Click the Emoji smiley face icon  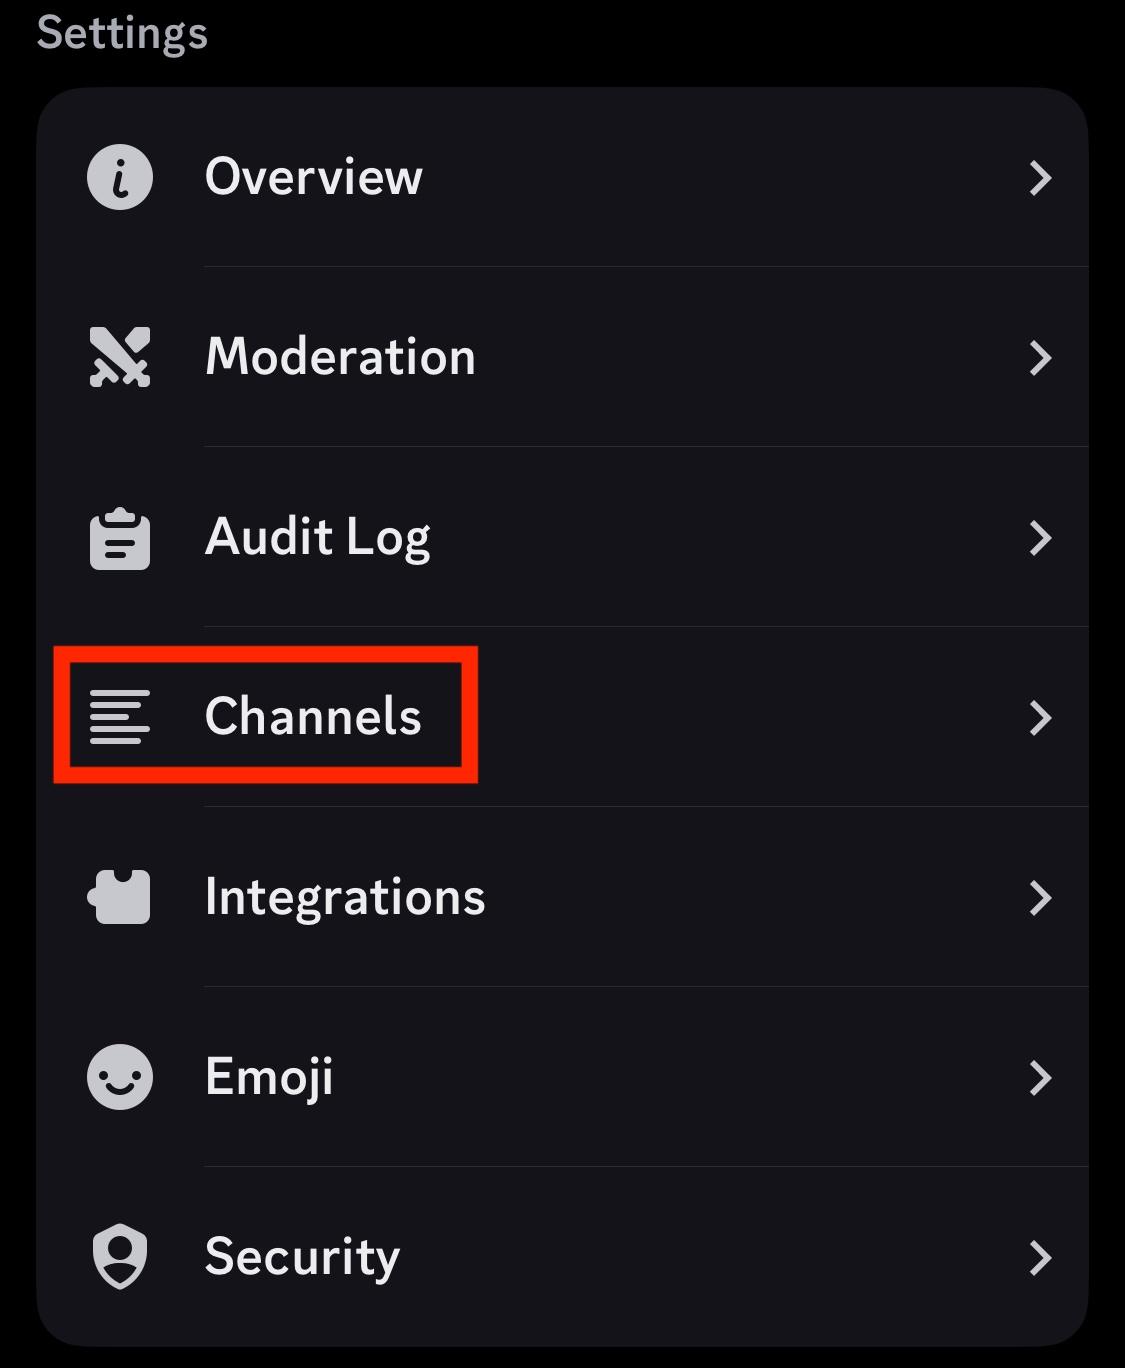(x=120, y=1077)
